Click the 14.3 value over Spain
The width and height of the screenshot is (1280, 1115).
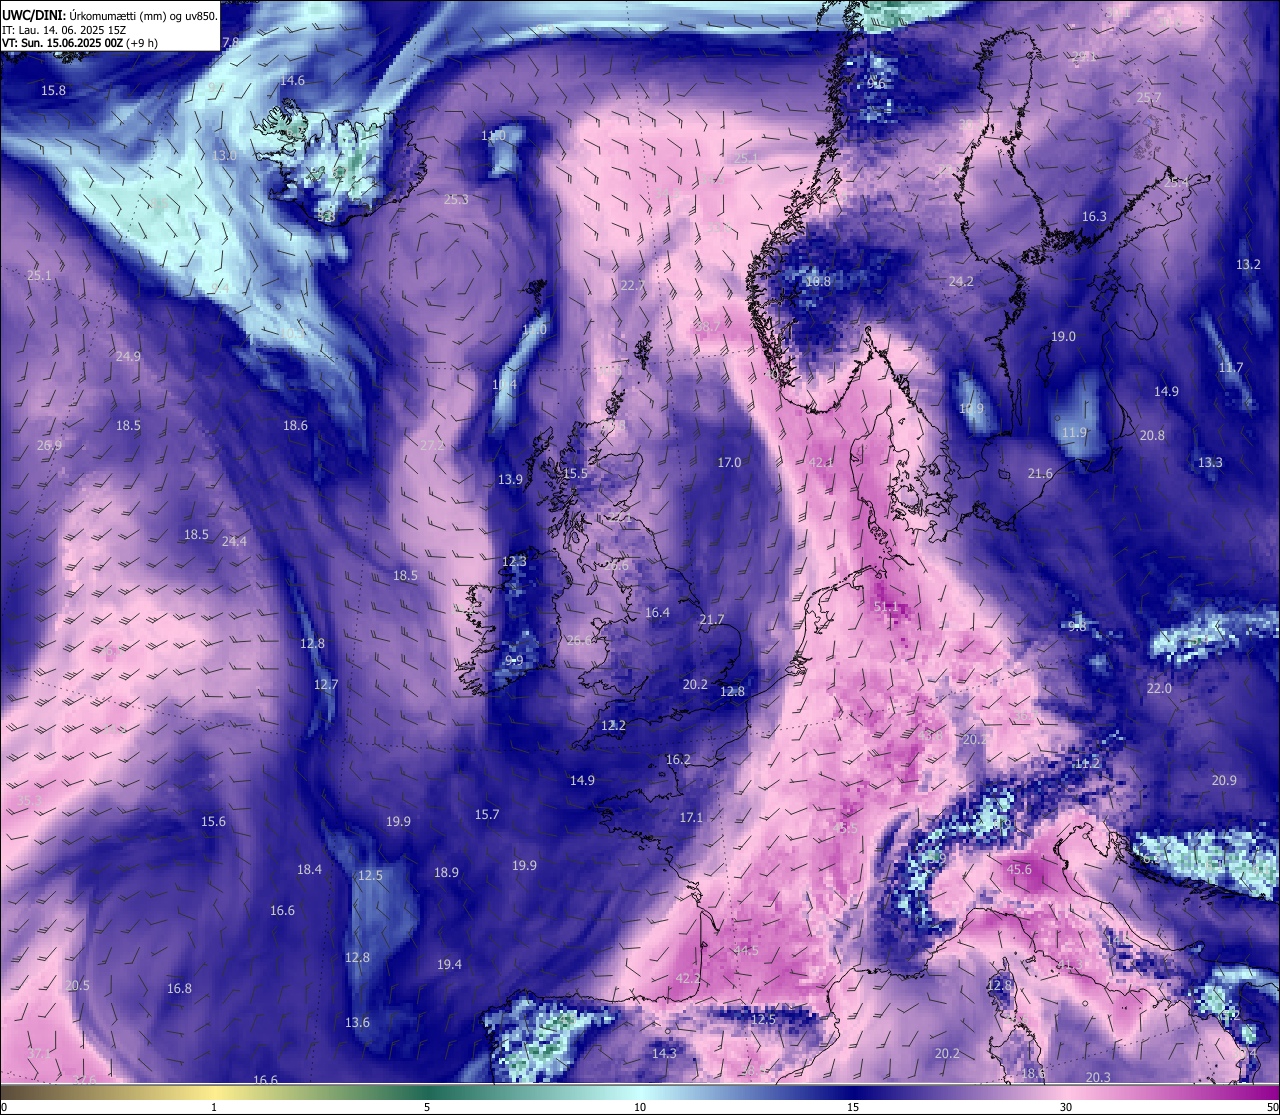(664, 1053)
